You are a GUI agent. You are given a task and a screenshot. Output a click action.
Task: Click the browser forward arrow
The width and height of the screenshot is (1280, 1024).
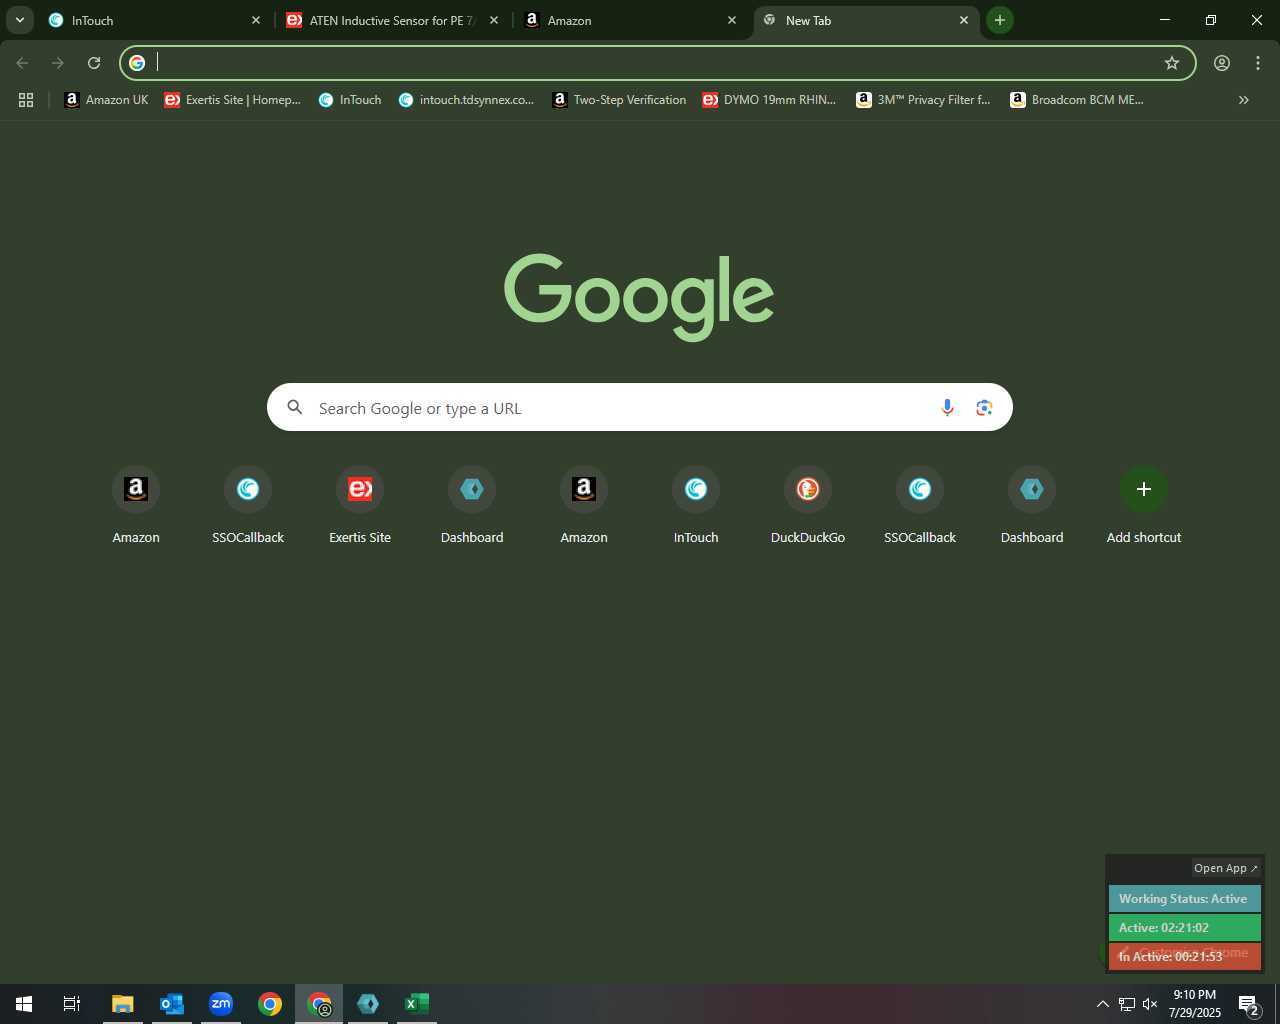pos(58,63)
